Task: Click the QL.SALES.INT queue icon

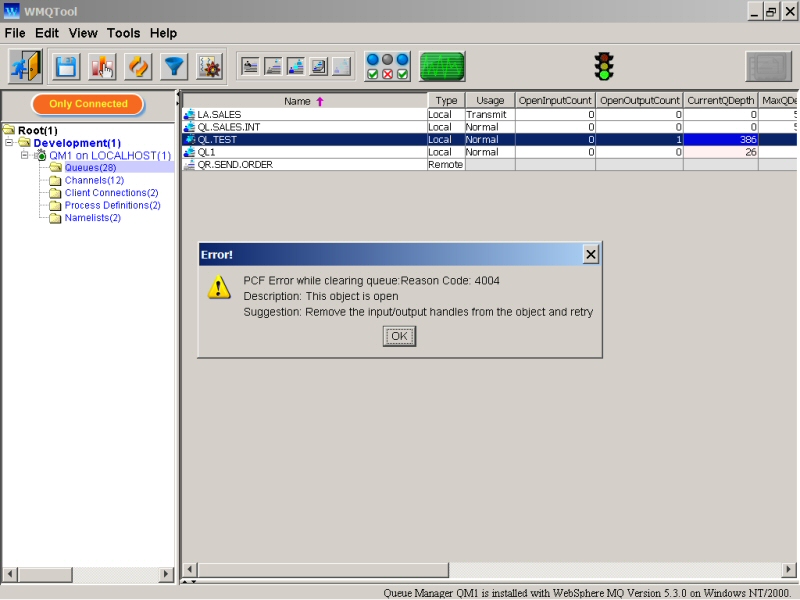Action: click(189, 127)
